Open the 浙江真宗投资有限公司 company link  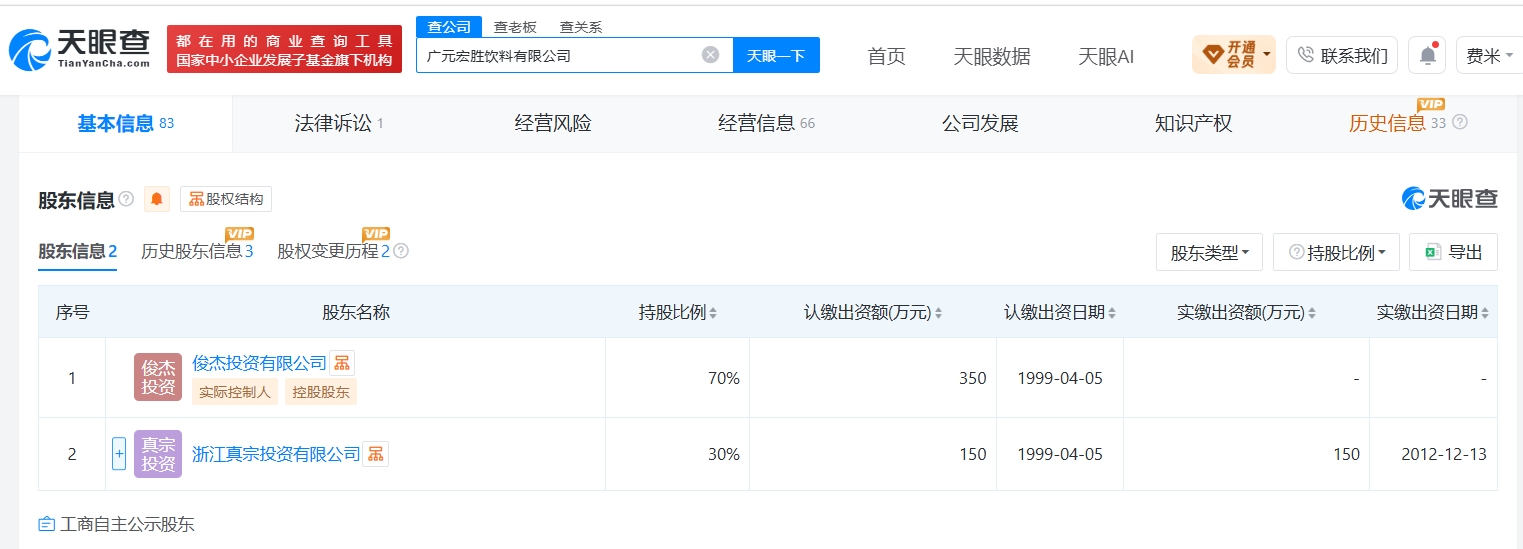coord(276,454)
